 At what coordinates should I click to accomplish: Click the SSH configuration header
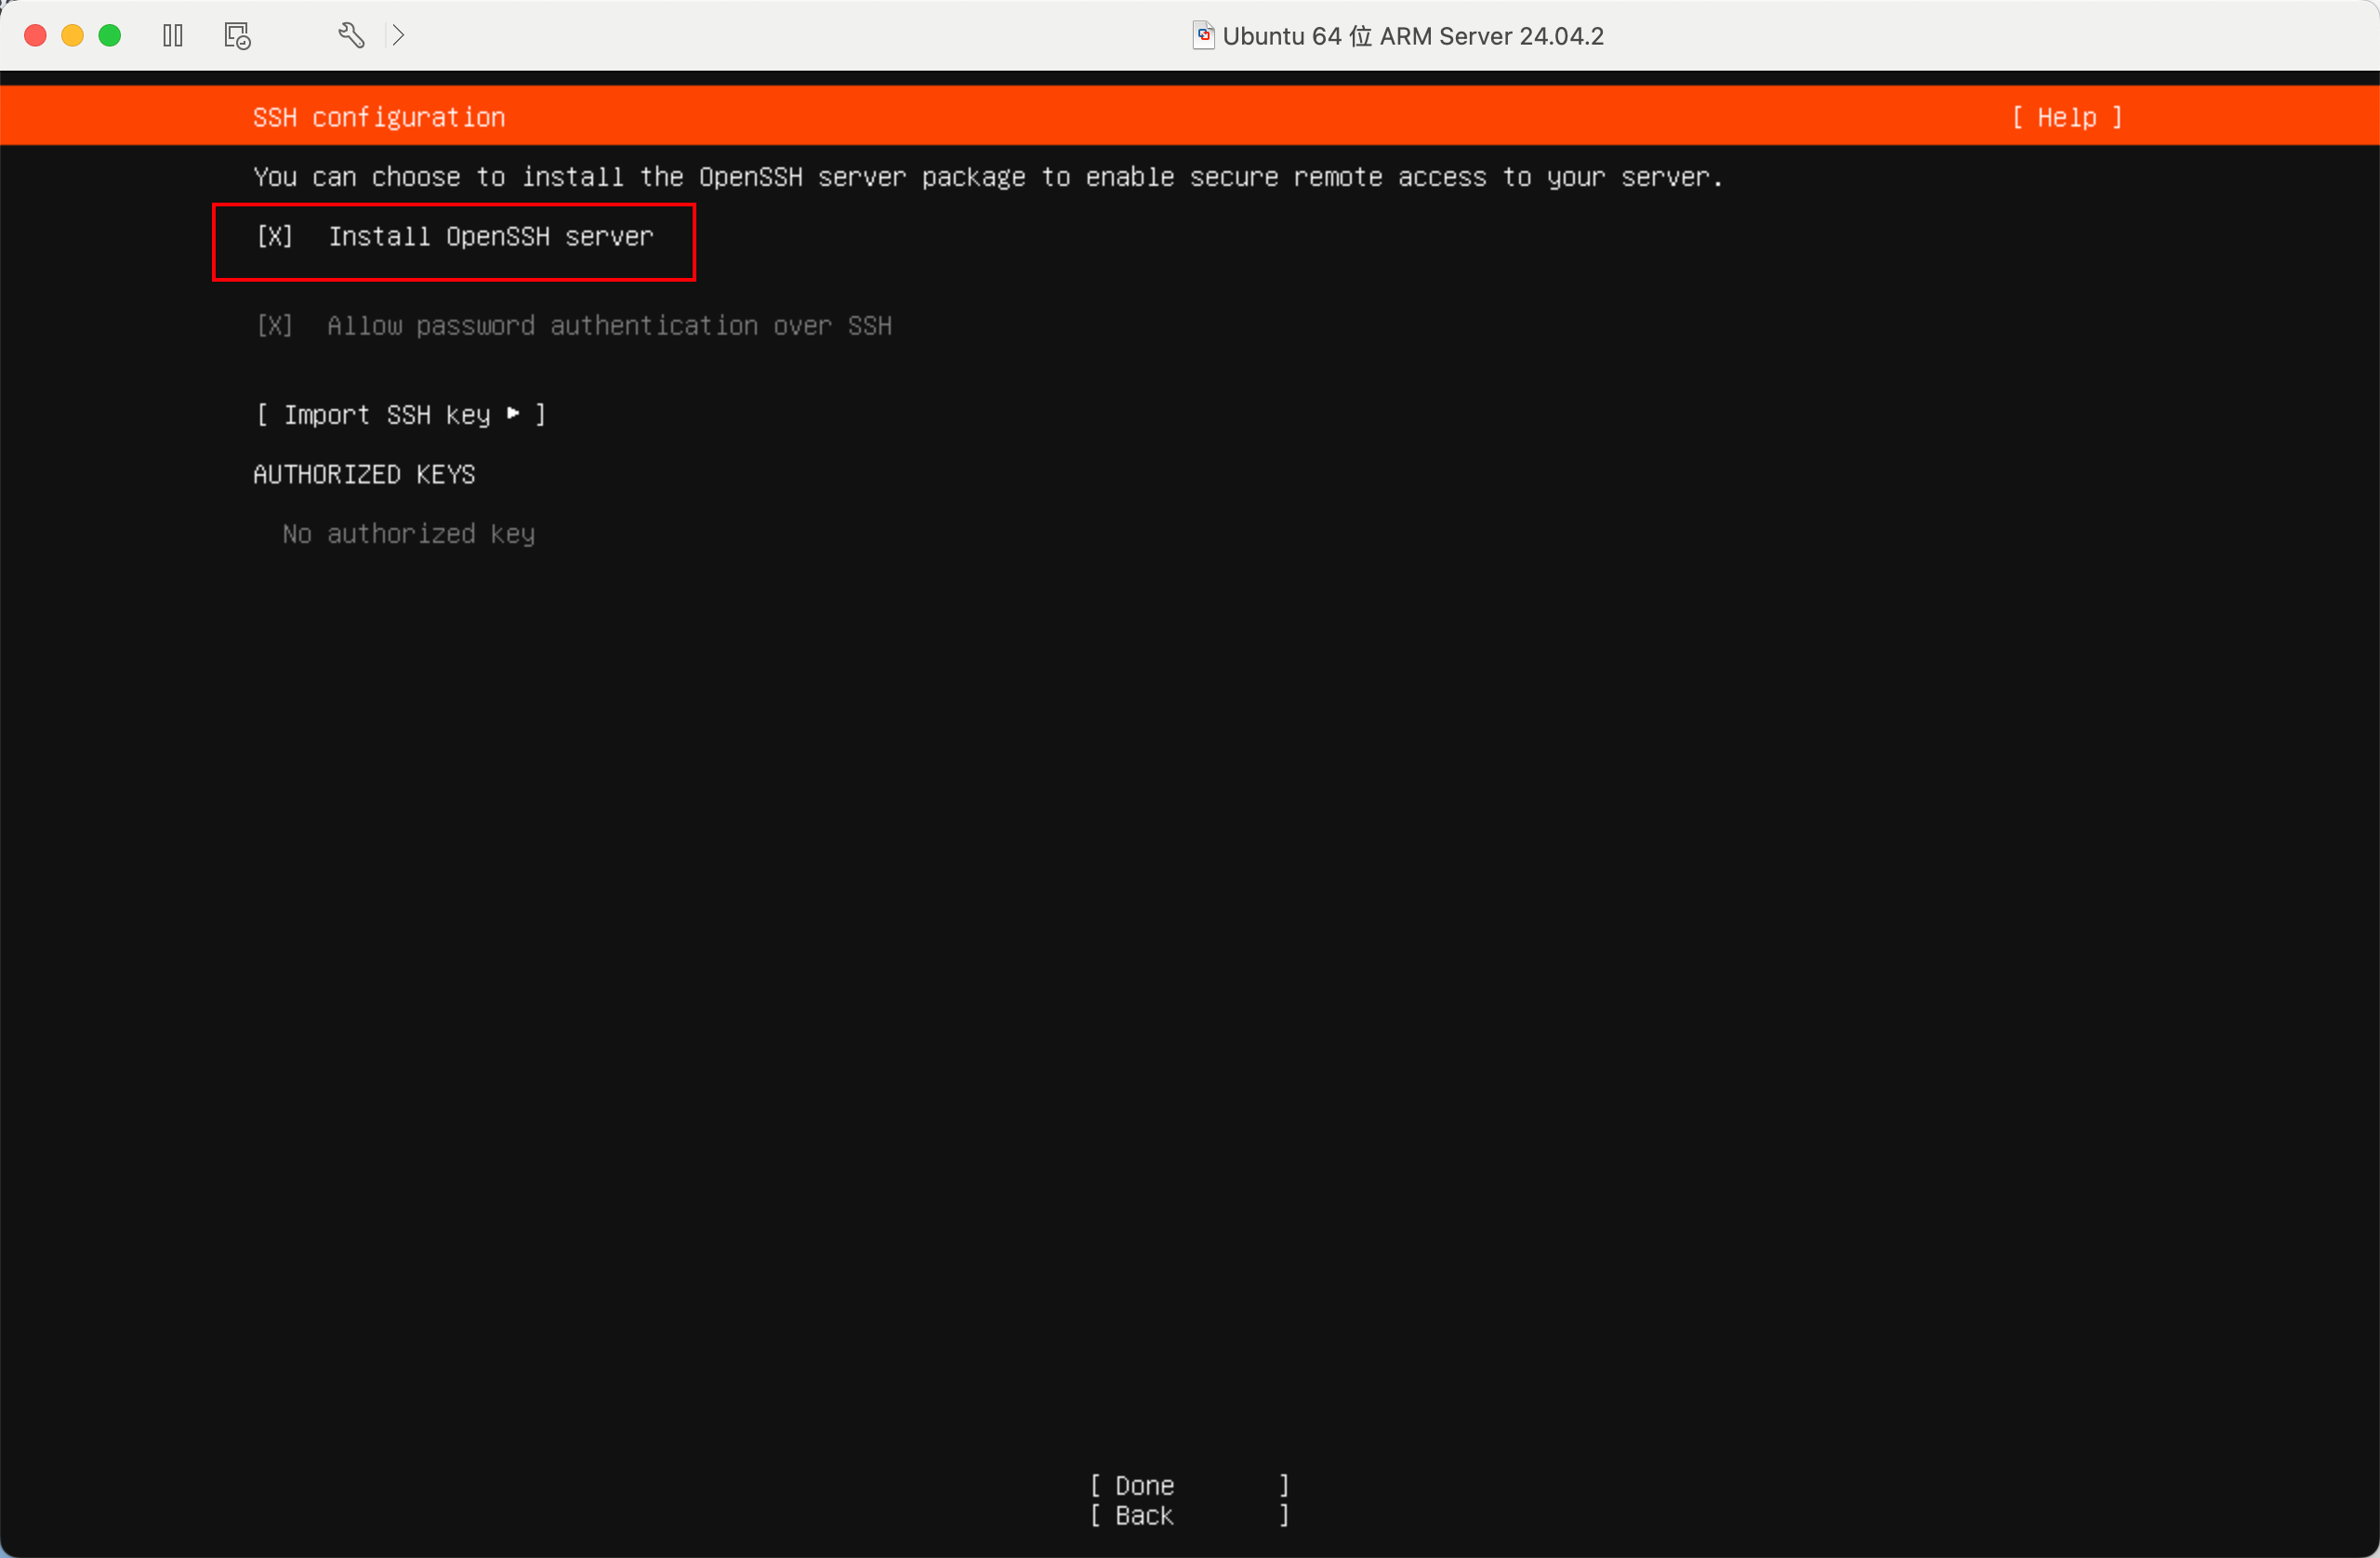click(x=379, y=117)
